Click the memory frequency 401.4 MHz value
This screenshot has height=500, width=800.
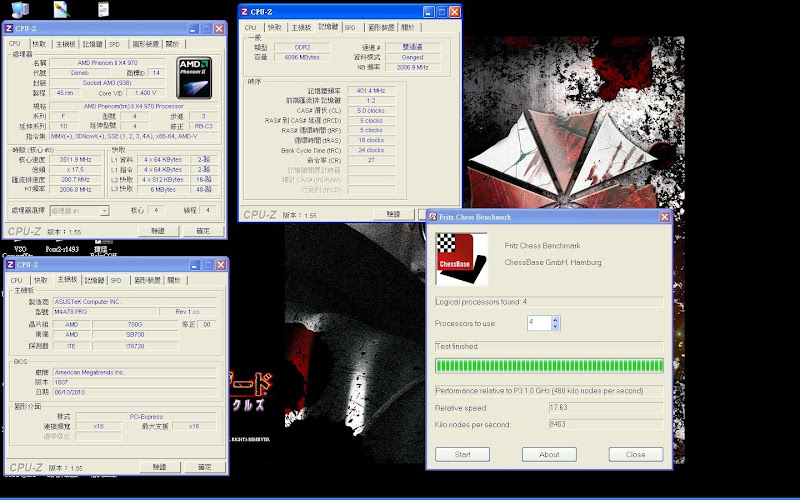click(371, 91)
